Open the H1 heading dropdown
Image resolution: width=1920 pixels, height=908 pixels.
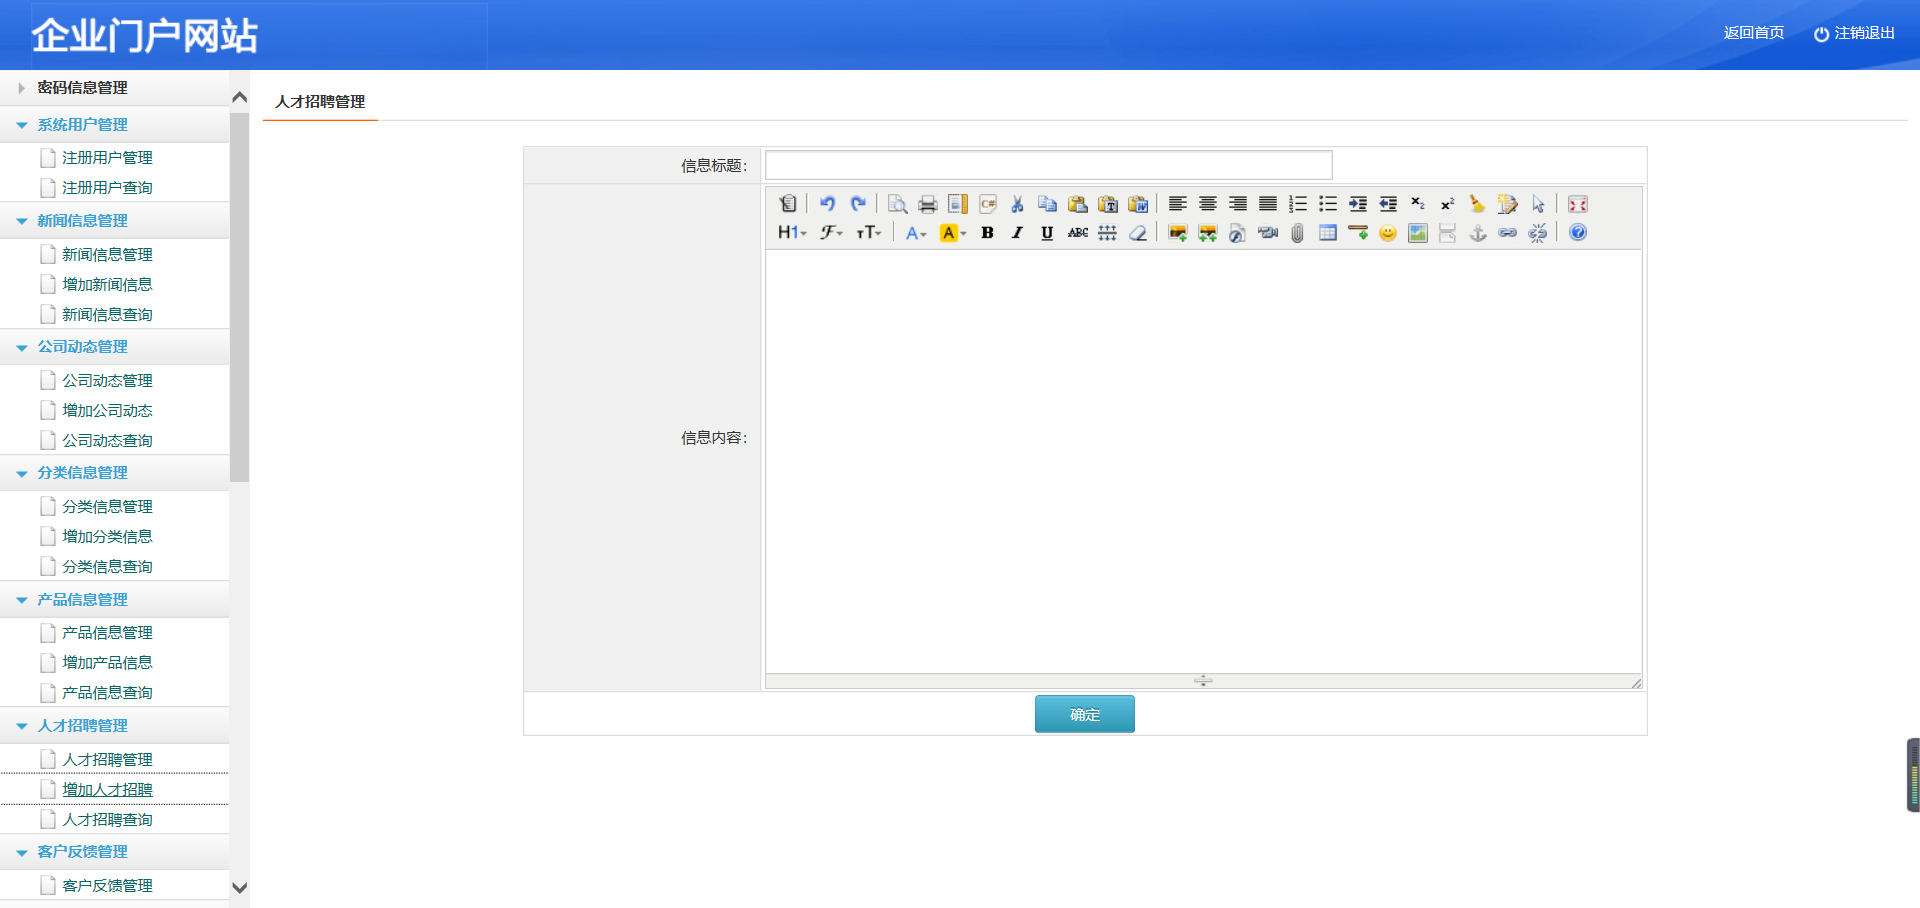coord(791,233)
